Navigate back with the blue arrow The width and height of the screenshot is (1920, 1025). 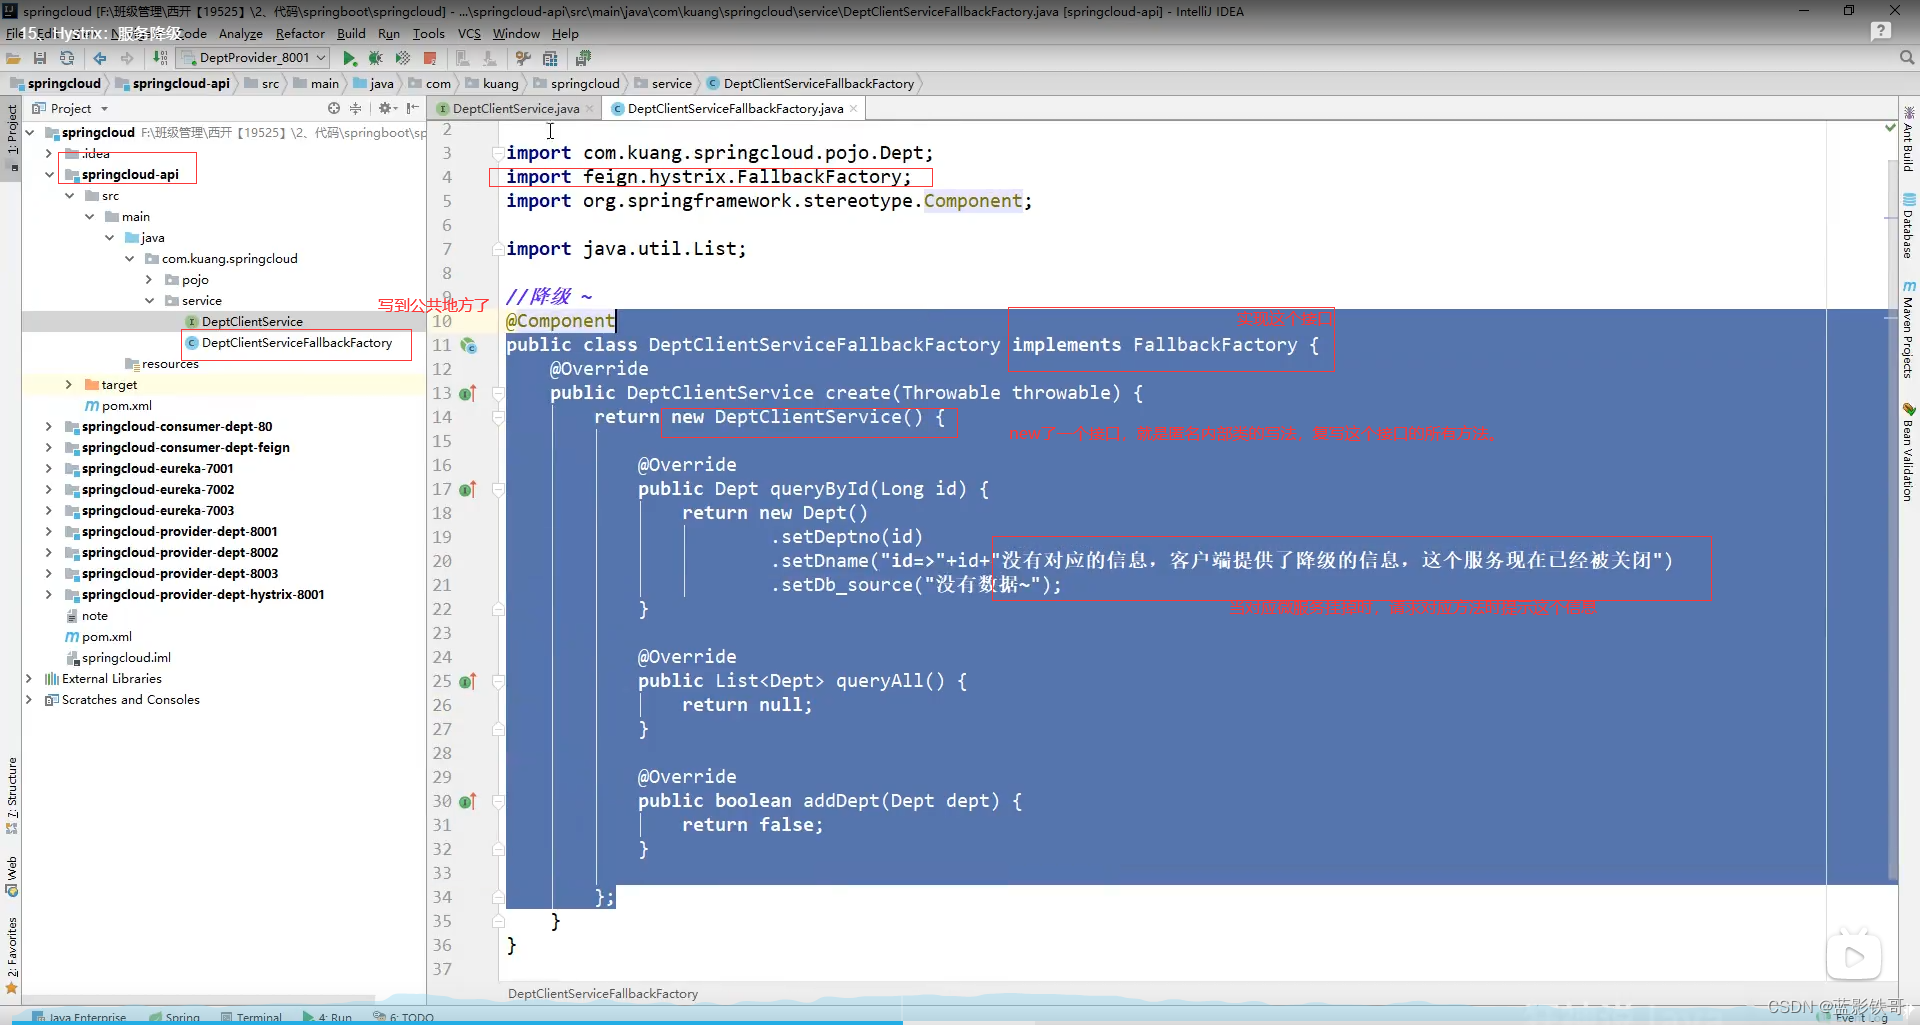tap(100, 58)
